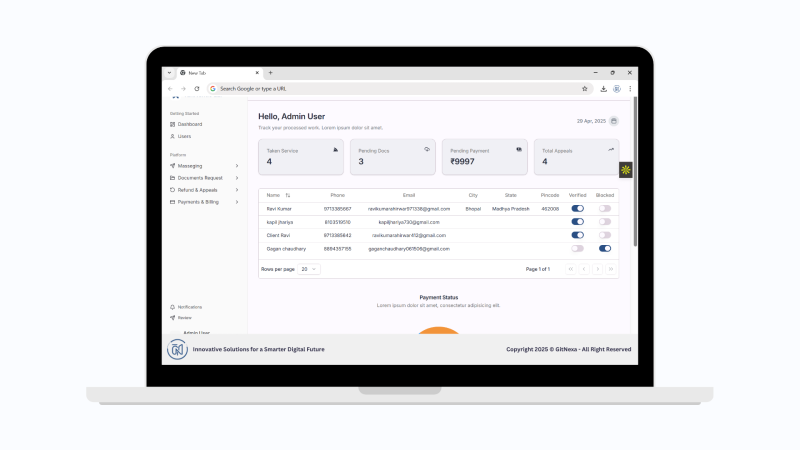Open the Rows per page dropdown
This screenshot has height=450, width=800.
pyautogui.click(x=310, y=269)
